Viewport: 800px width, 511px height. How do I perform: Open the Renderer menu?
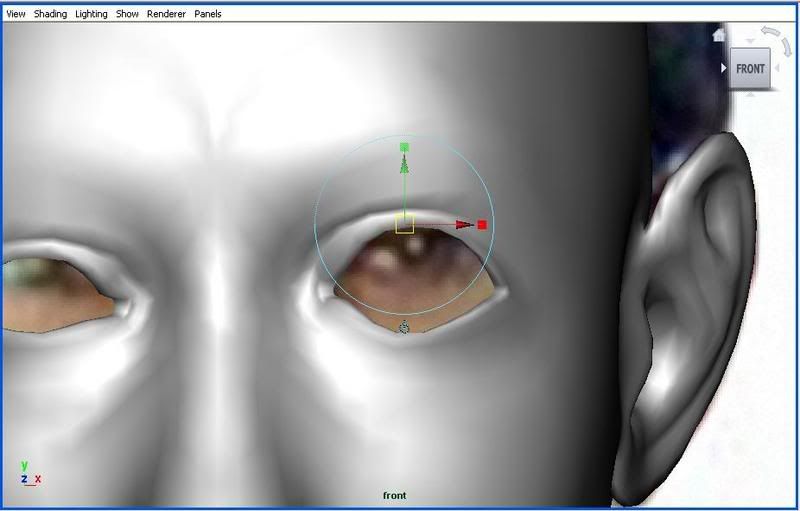[166, 14]
